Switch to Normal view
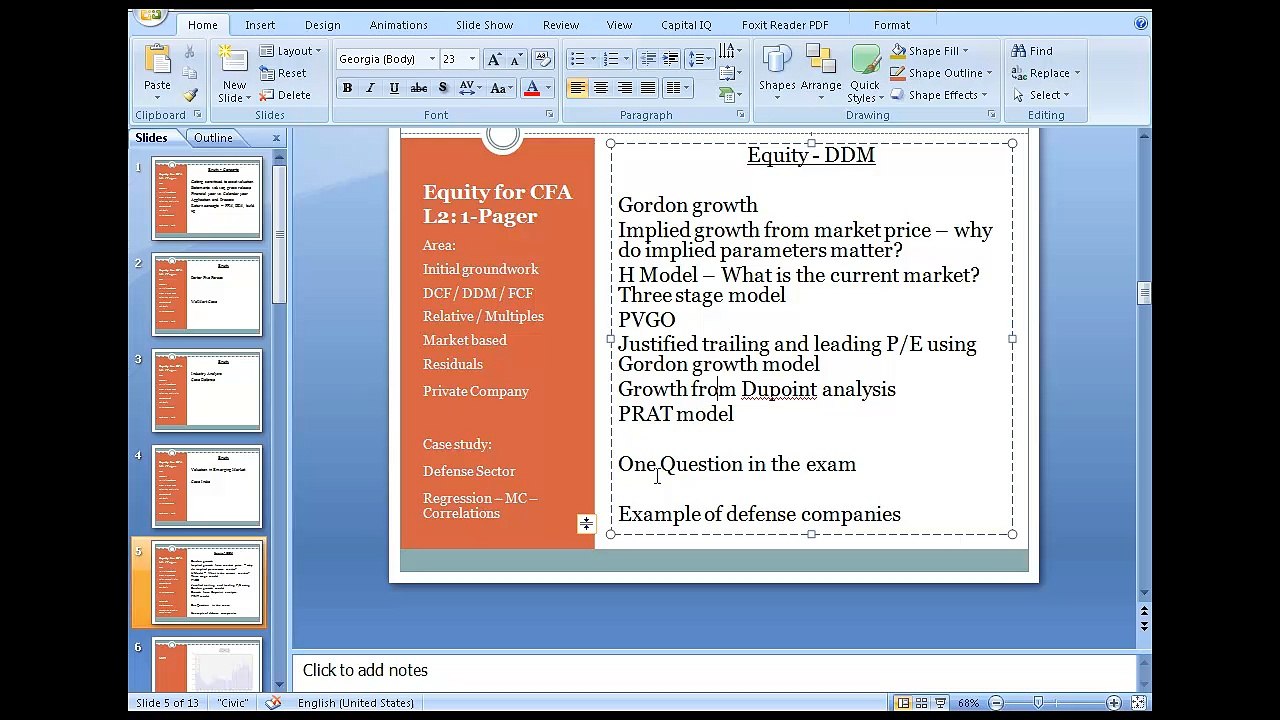 pyautogui.click(x=904, y=703)
